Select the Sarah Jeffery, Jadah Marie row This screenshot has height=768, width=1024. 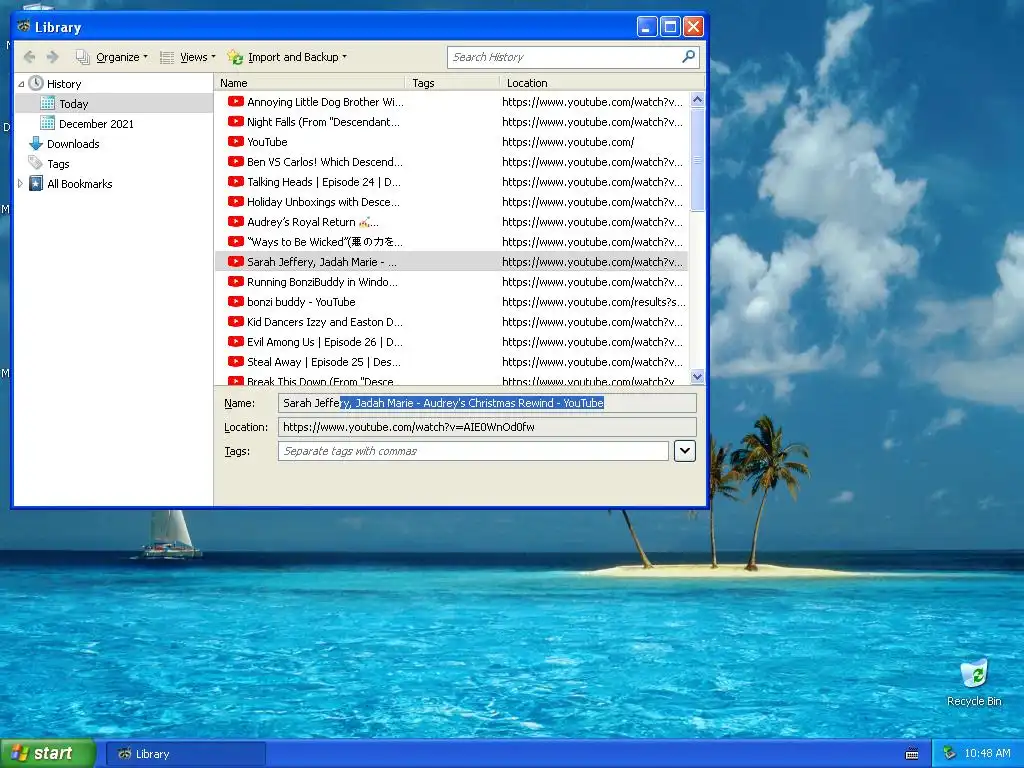[x=451, y=262]
